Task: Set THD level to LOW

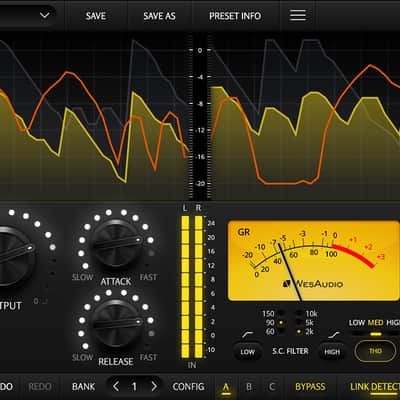Action: (357, 323)
